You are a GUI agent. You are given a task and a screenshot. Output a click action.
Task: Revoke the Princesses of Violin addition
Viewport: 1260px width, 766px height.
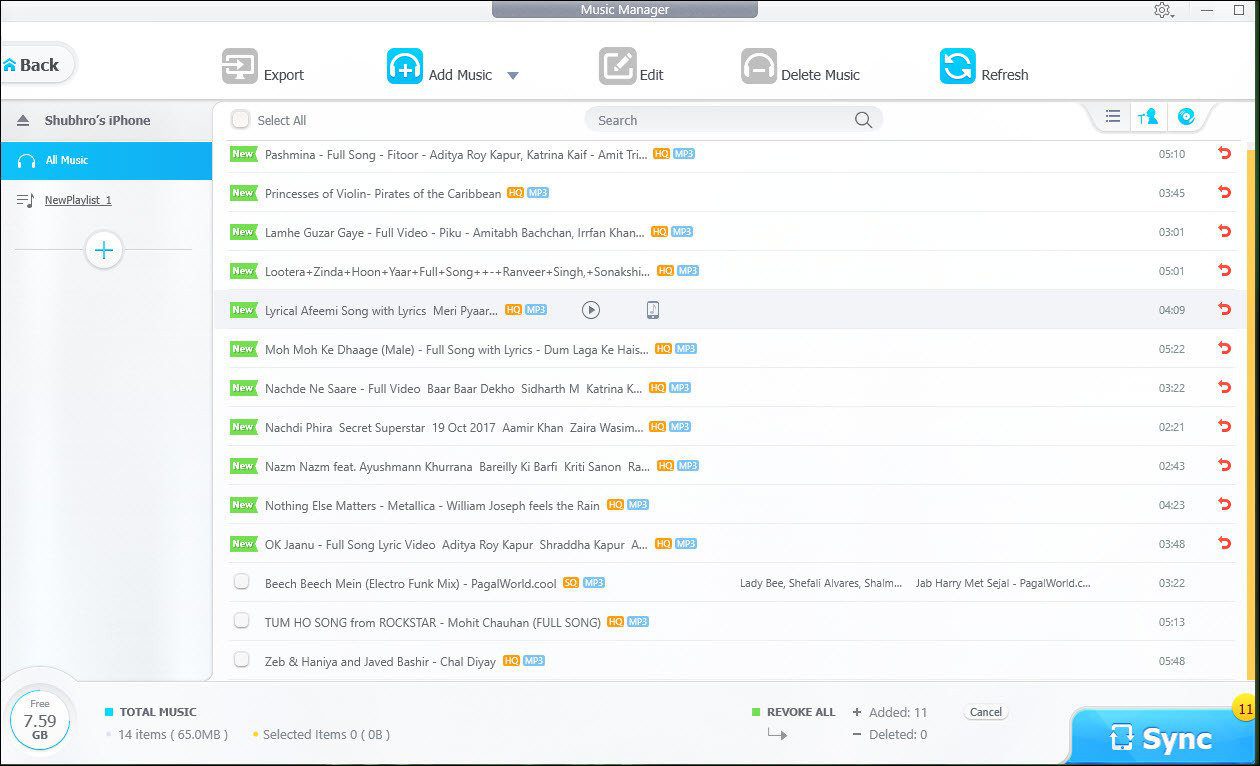1224,193
